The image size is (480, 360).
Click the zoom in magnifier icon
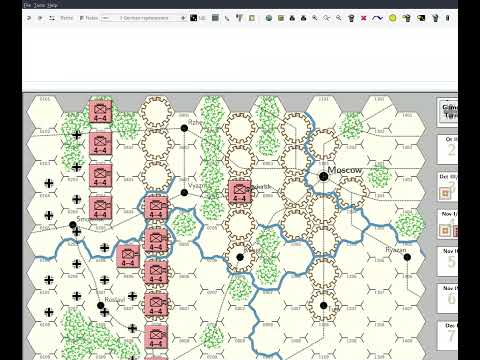tap(315, 18)
